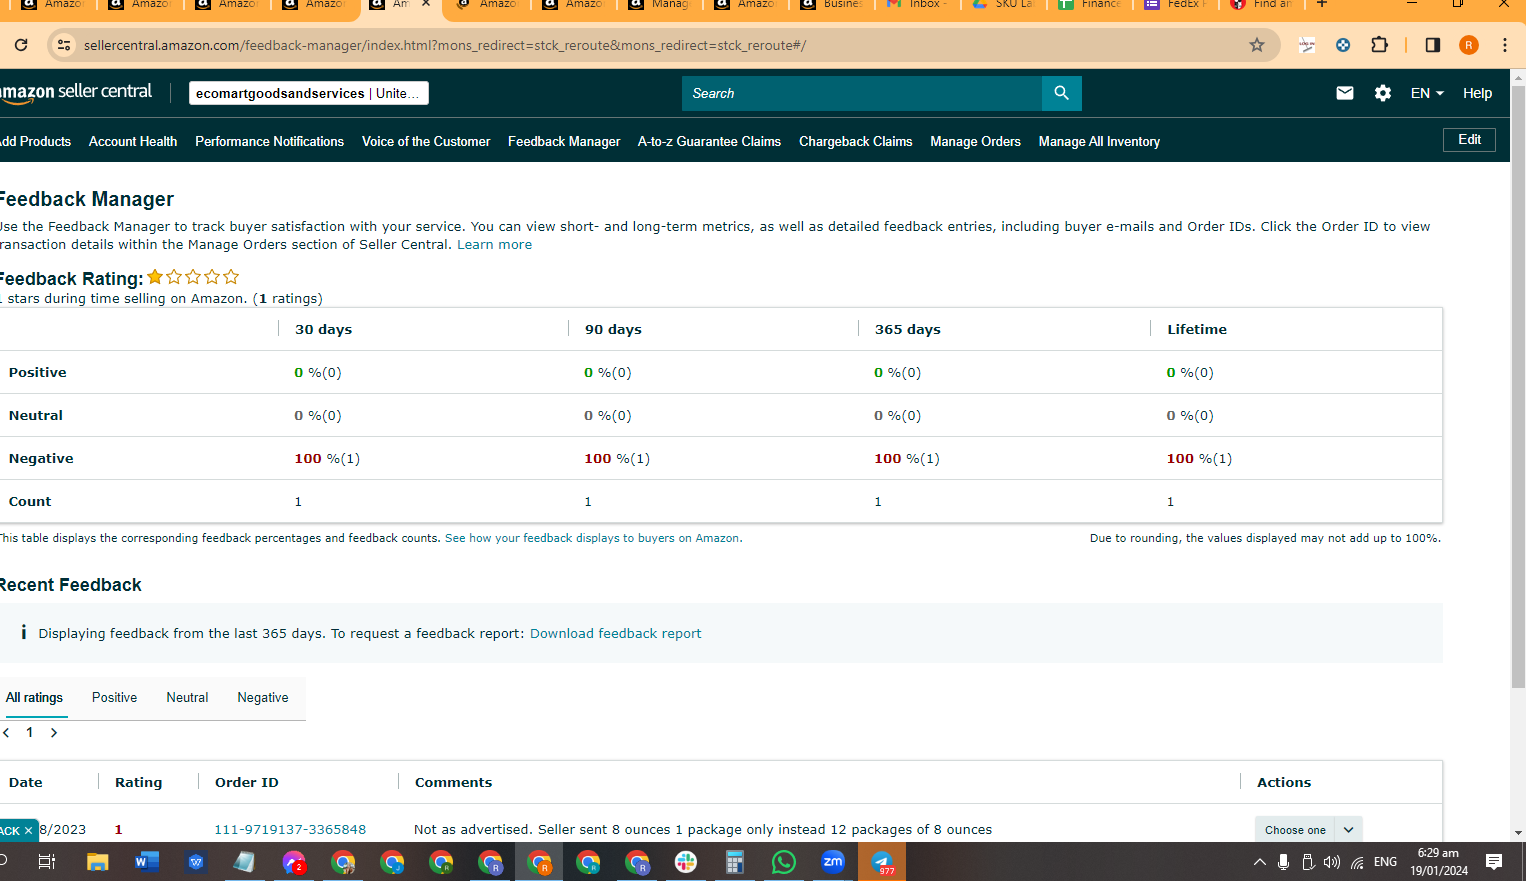
Task: Open the Windows notification center icon
Action: coord(1494,862)
